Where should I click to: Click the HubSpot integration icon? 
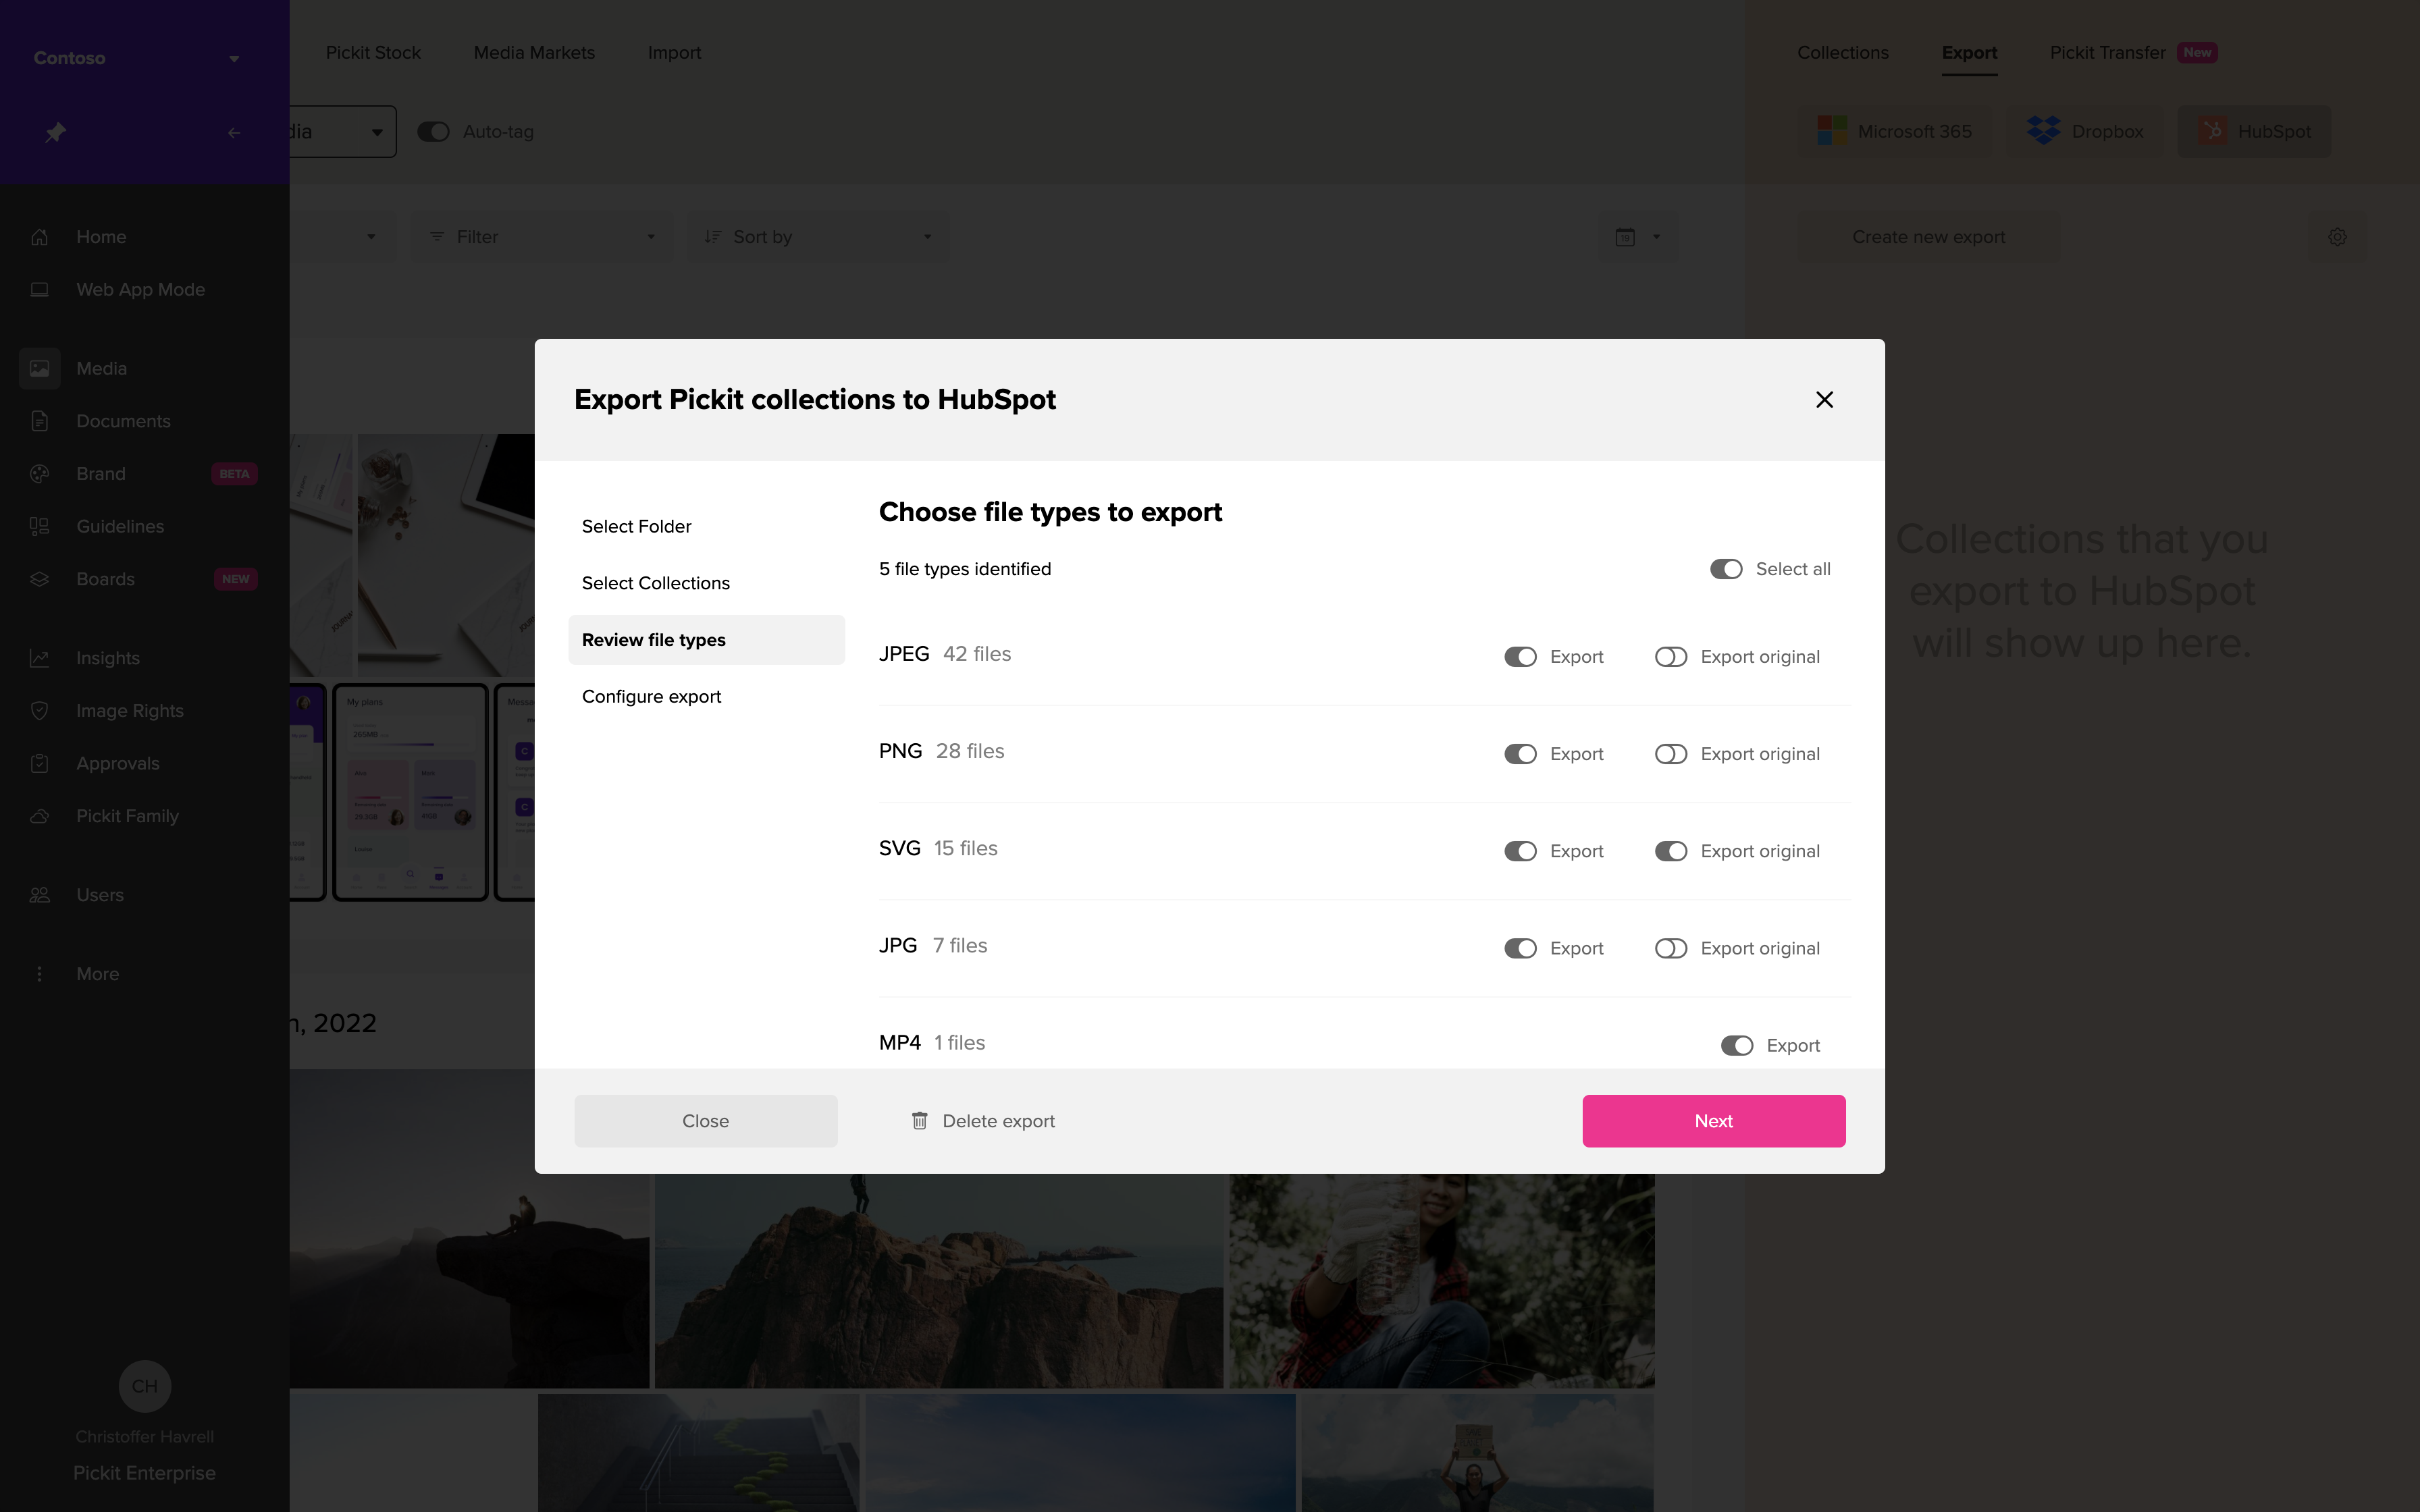coord(2212,131)
